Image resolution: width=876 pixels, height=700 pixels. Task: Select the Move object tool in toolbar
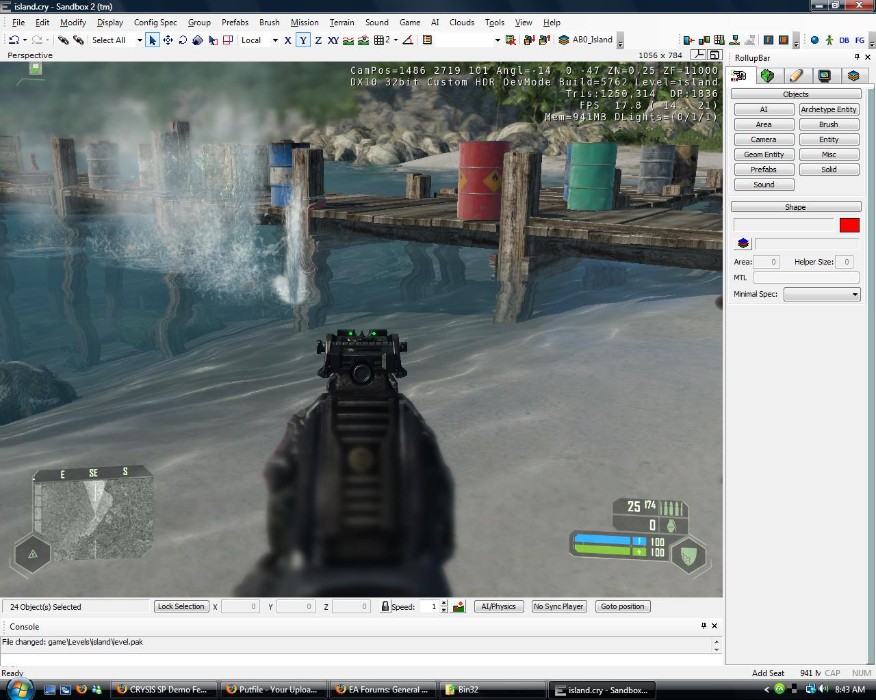pyautogui.click(x=168, y=40)
